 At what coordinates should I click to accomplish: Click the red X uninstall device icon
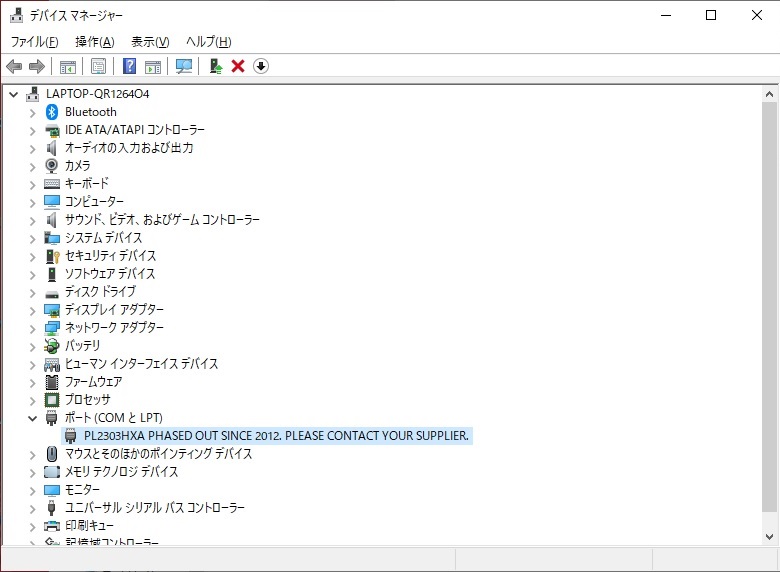pos(238,66)
